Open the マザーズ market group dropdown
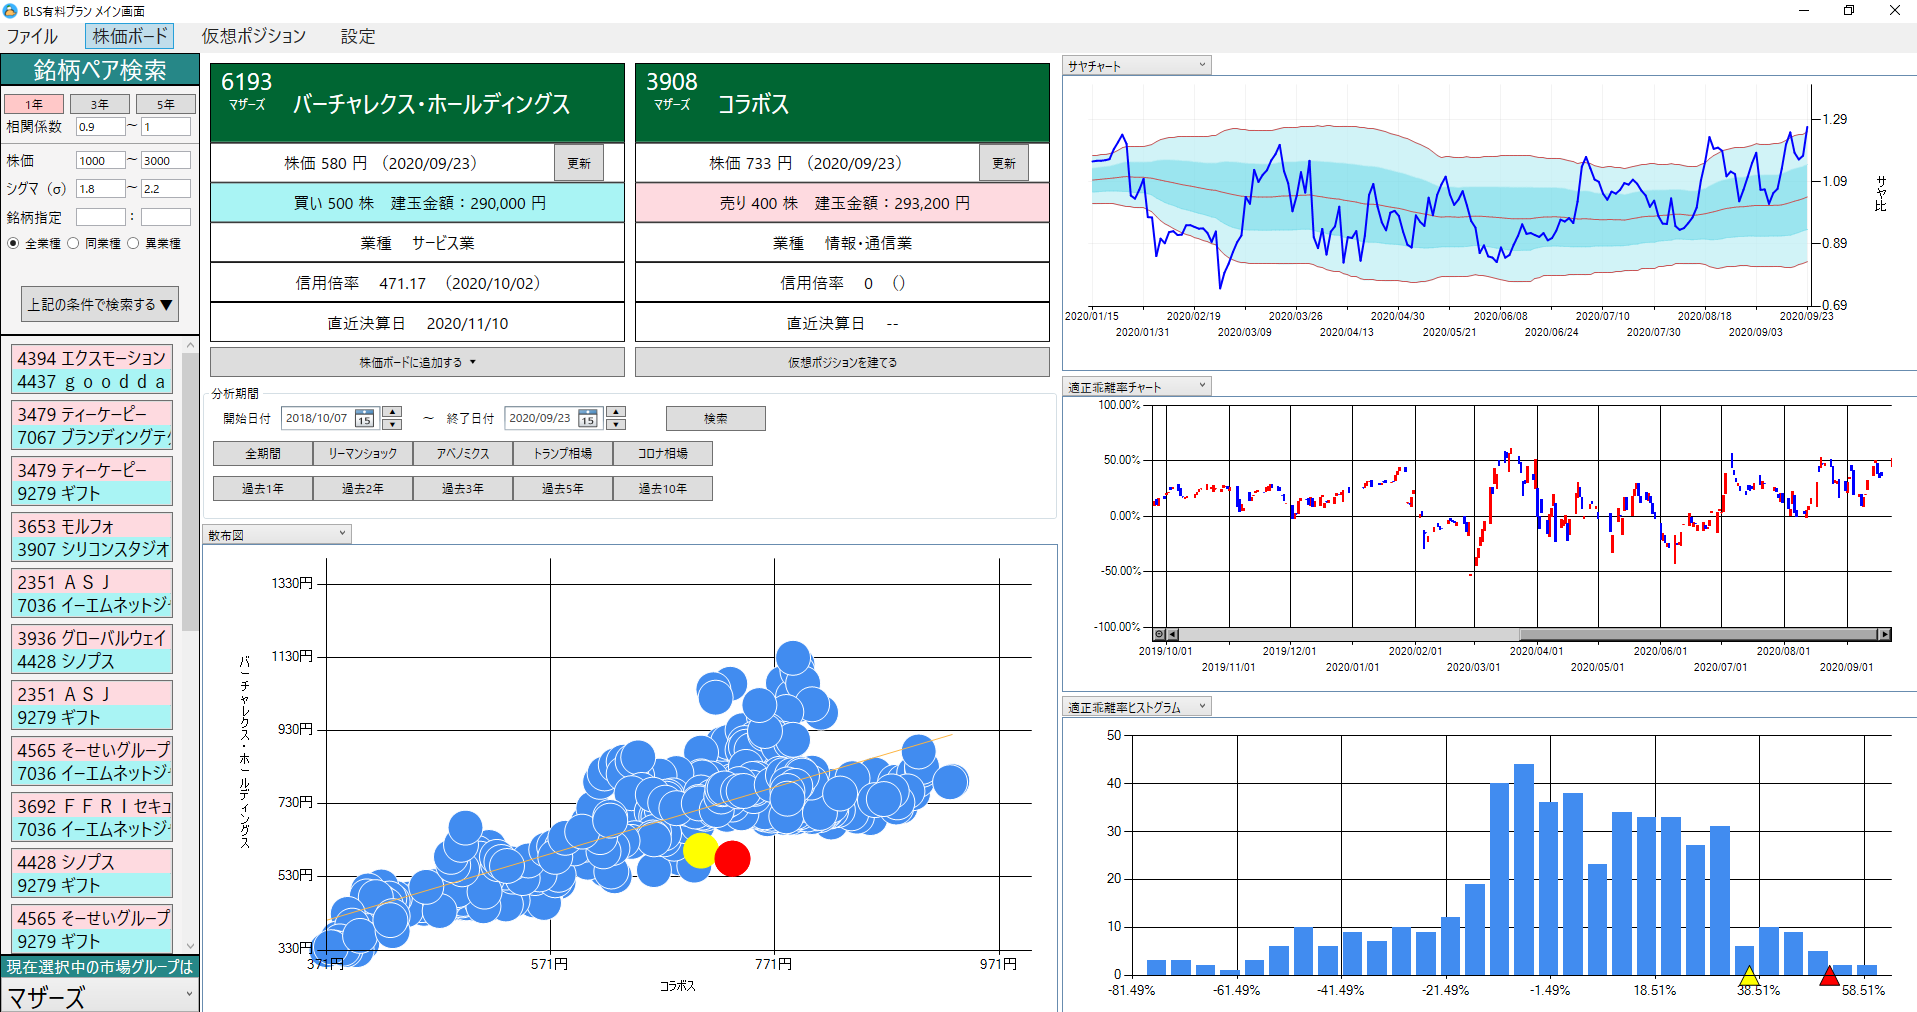This screenshot has width=1917, height=1012. [x=100, y=996]
